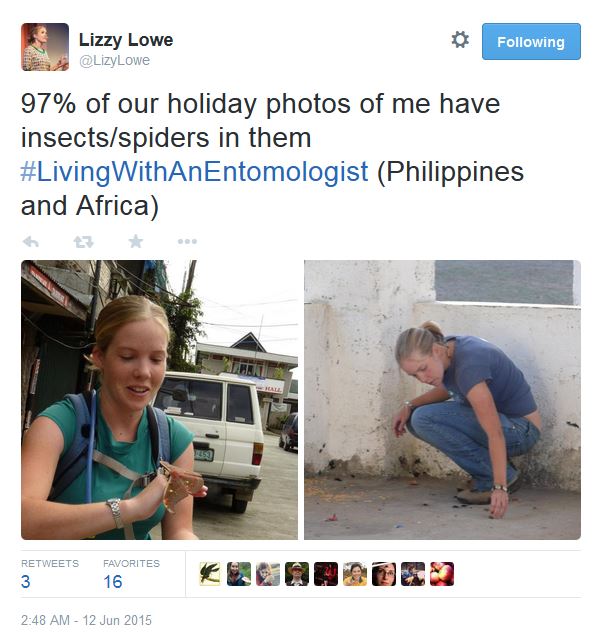The image size is (606, 636).
Task: Open the gear settings dropdown
Action: click(x=460, y=40)
